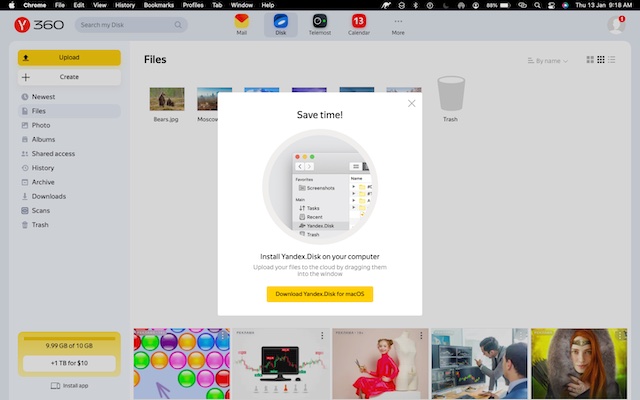Viewport: 640px width, 400px height.
Task: Switch to list view layout
Action: (x=613, y=61)
